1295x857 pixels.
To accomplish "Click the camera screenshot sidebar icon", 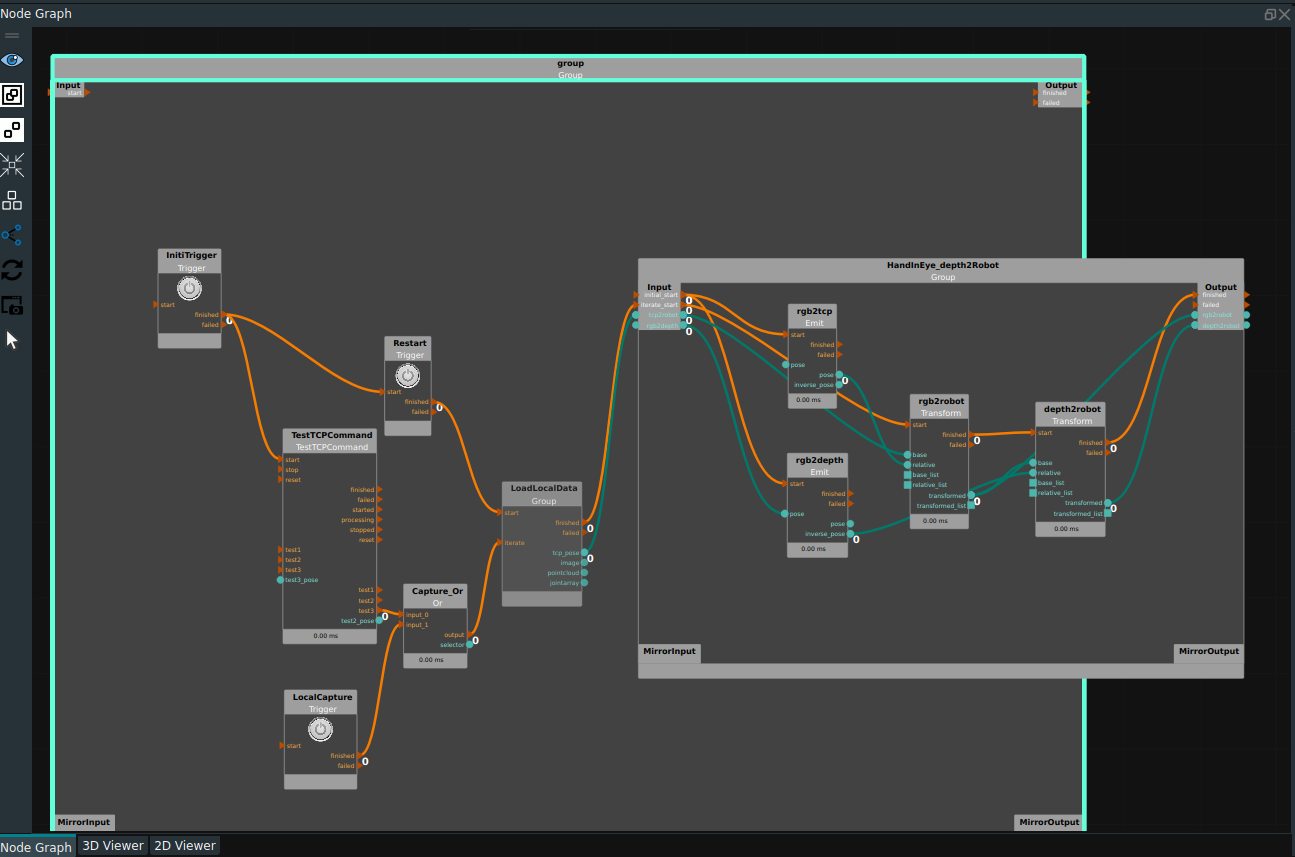I will (12, 305).
